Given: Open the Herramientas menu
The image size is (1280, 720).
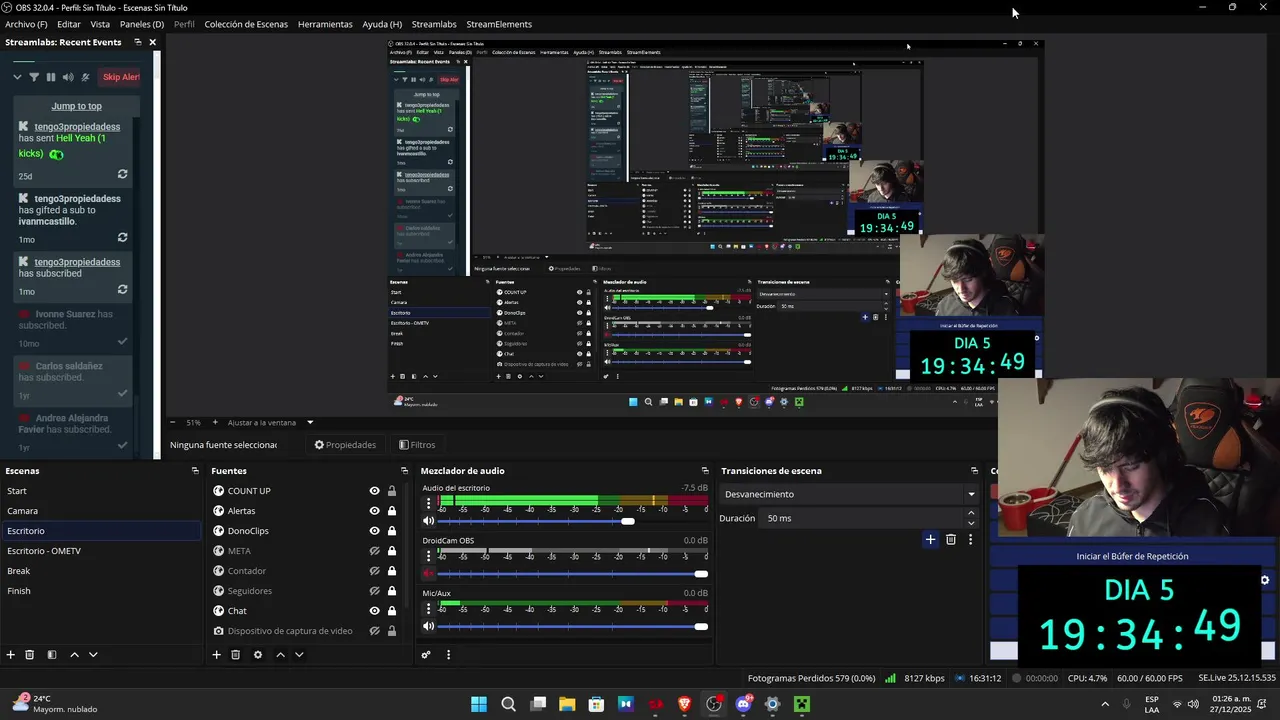Looking at the screenshot, I should pos(325,24).
